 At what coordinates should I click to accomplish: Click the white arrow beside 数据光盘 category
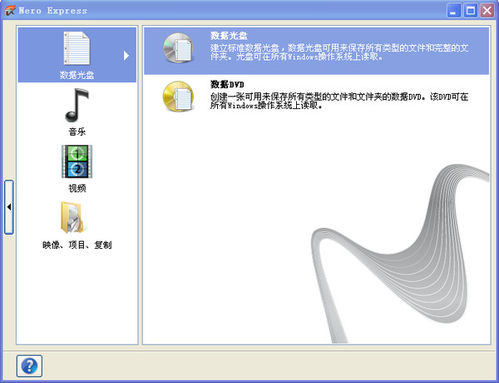coord(126,55)
